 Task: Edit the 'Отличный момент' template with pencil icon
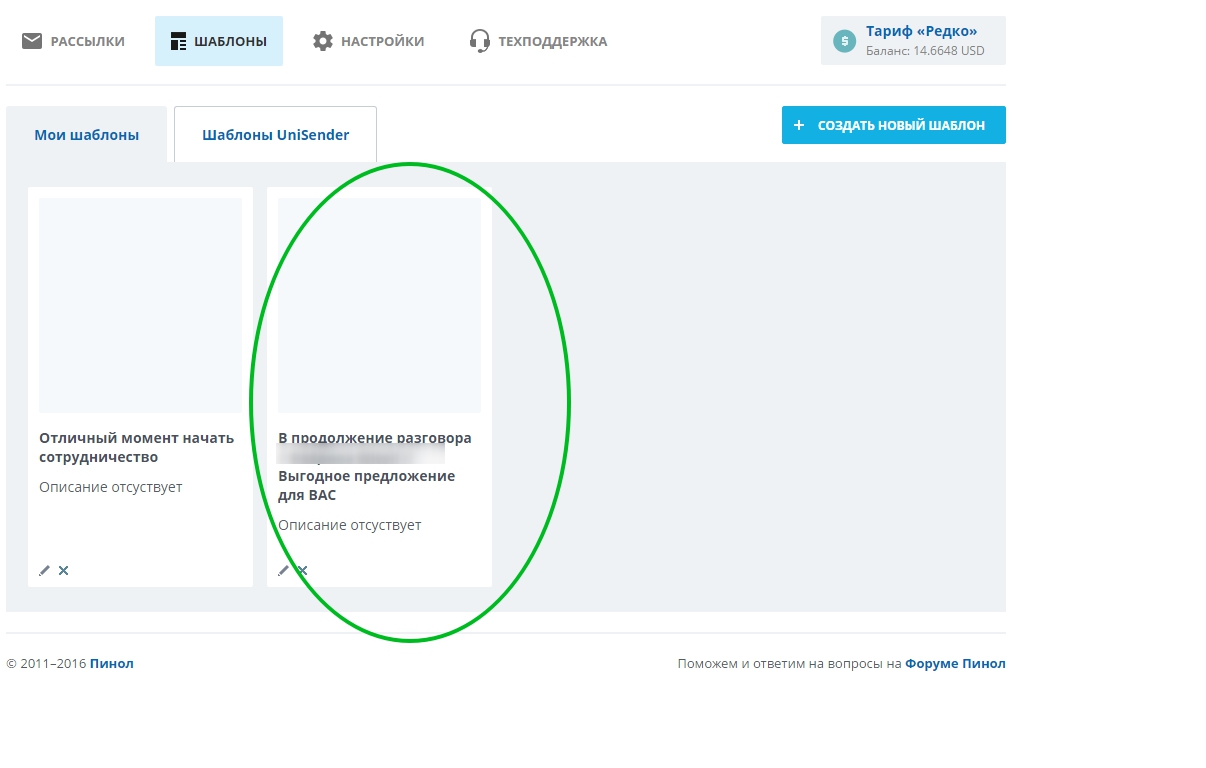point(44,571)
